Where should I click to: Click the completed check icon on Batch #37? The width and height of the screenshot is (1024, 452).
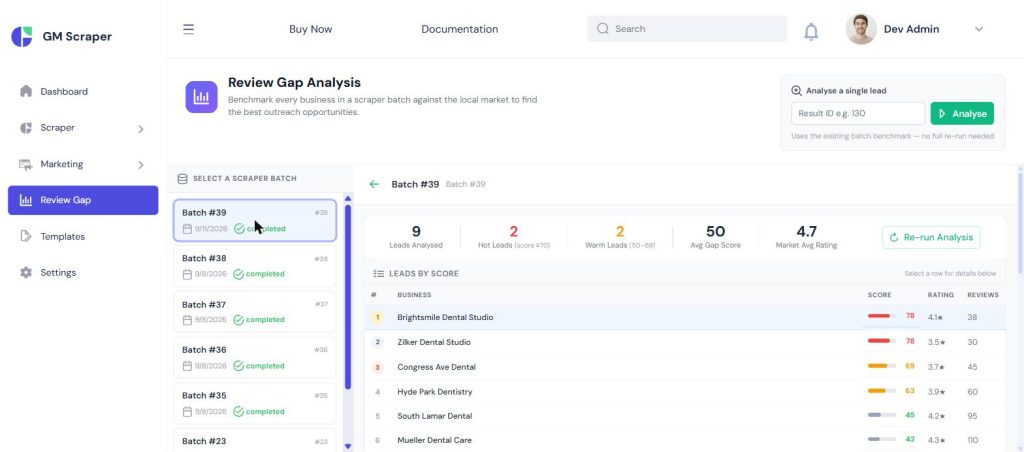coord(238,320)
